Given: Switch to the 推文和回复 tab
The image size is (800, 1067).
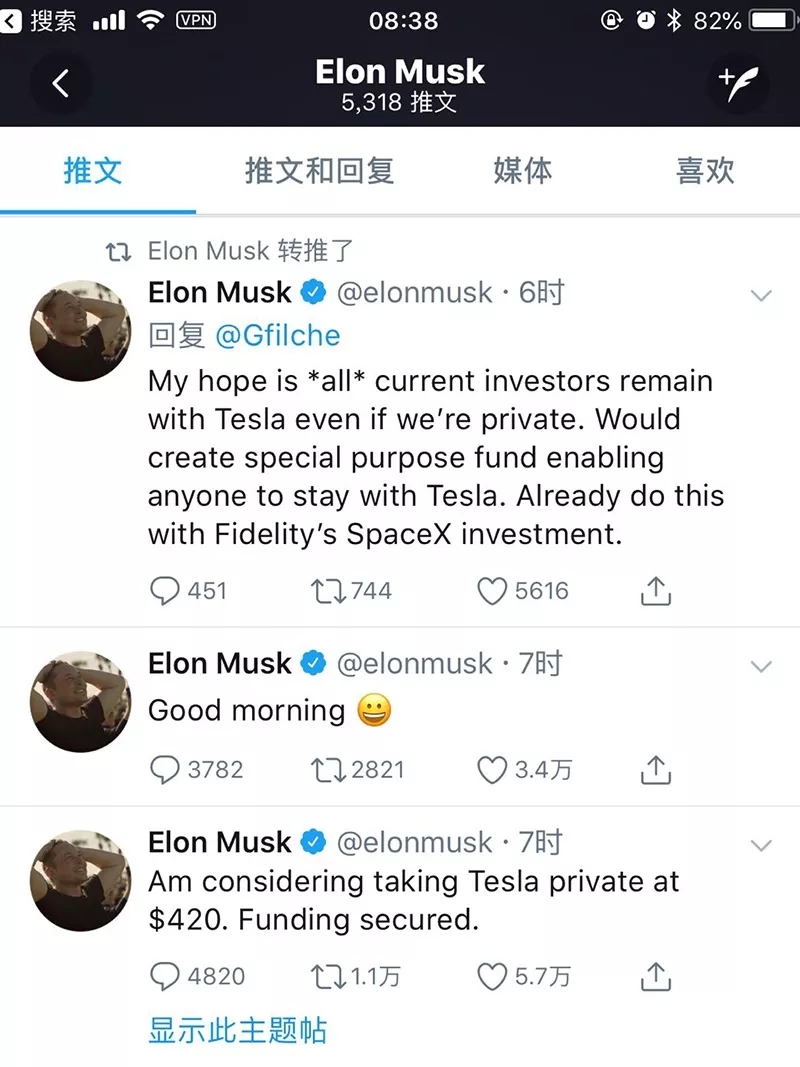Looking at the screenshot, I should (x=320, y=171).
